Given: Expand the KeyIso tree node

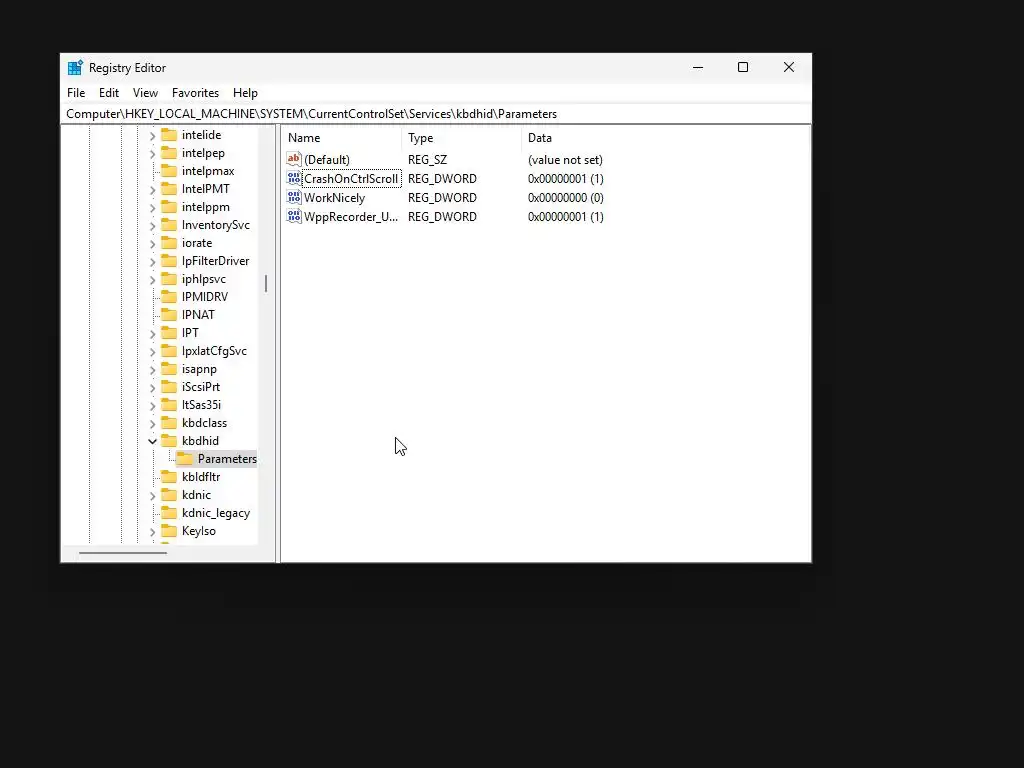Looking at the screenshot, I should pyautogui.click(x=152, y=532).
